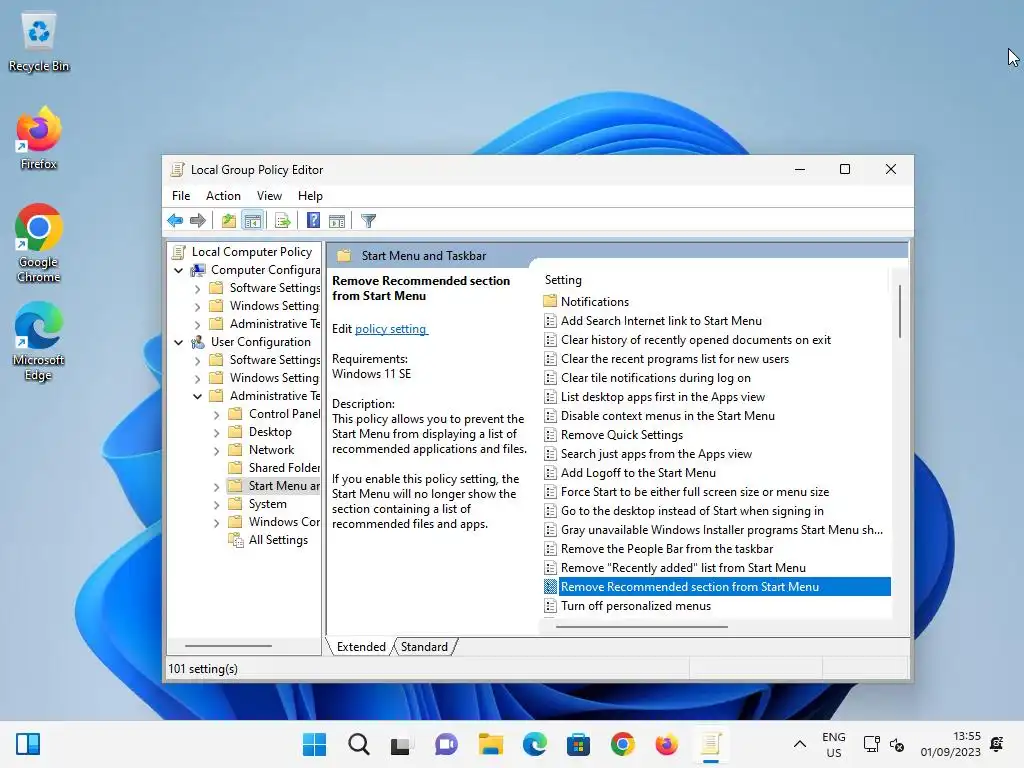Select Go to the desktop instead of Start

[692, 510]
